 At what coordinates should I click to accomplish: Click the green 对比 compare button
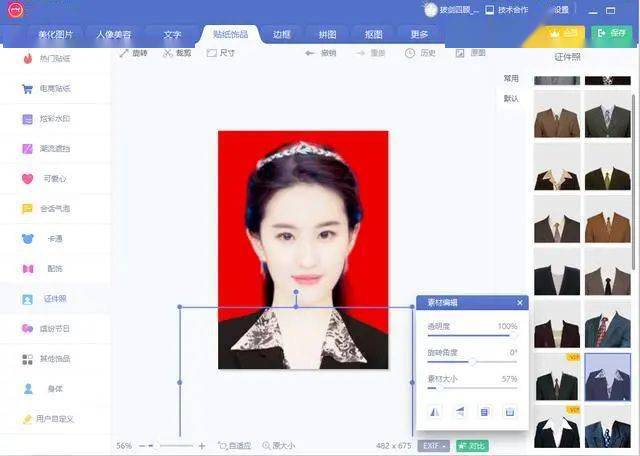(x=472, y=446)
